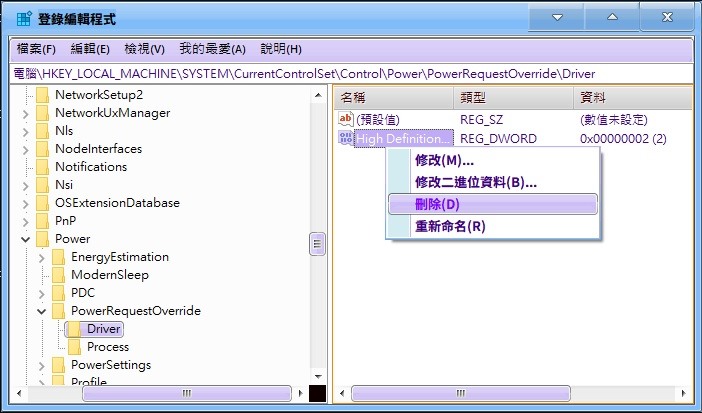Select the Process key label
Image resolution: width=702 pixels, height=413 pixels.
pos(108,347)
